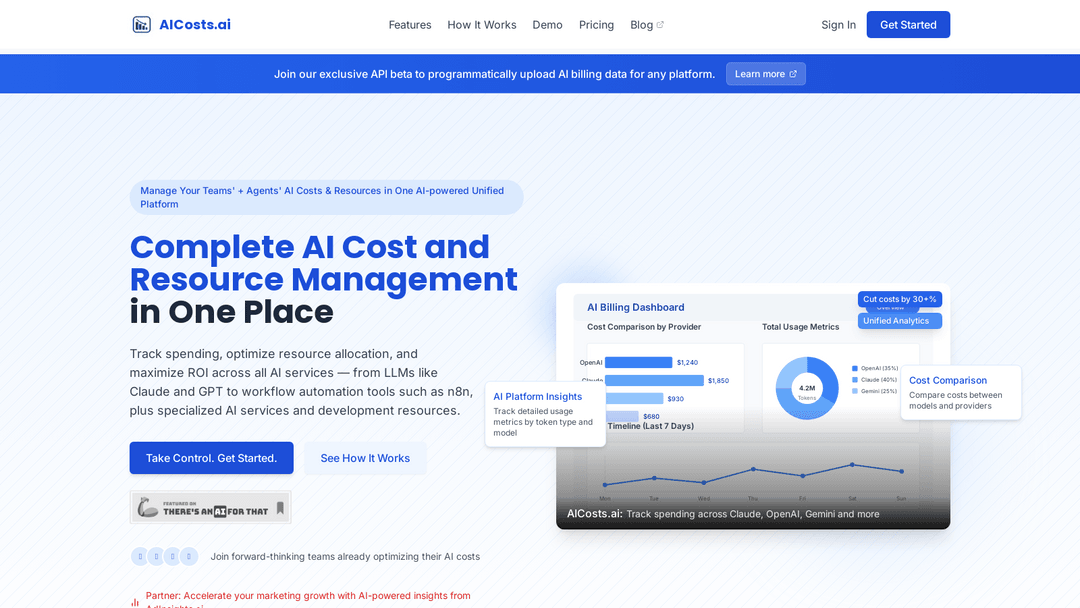
Task: Click the AI Platform Insights card
Action: pyautogui.click(x=546, y=414)
